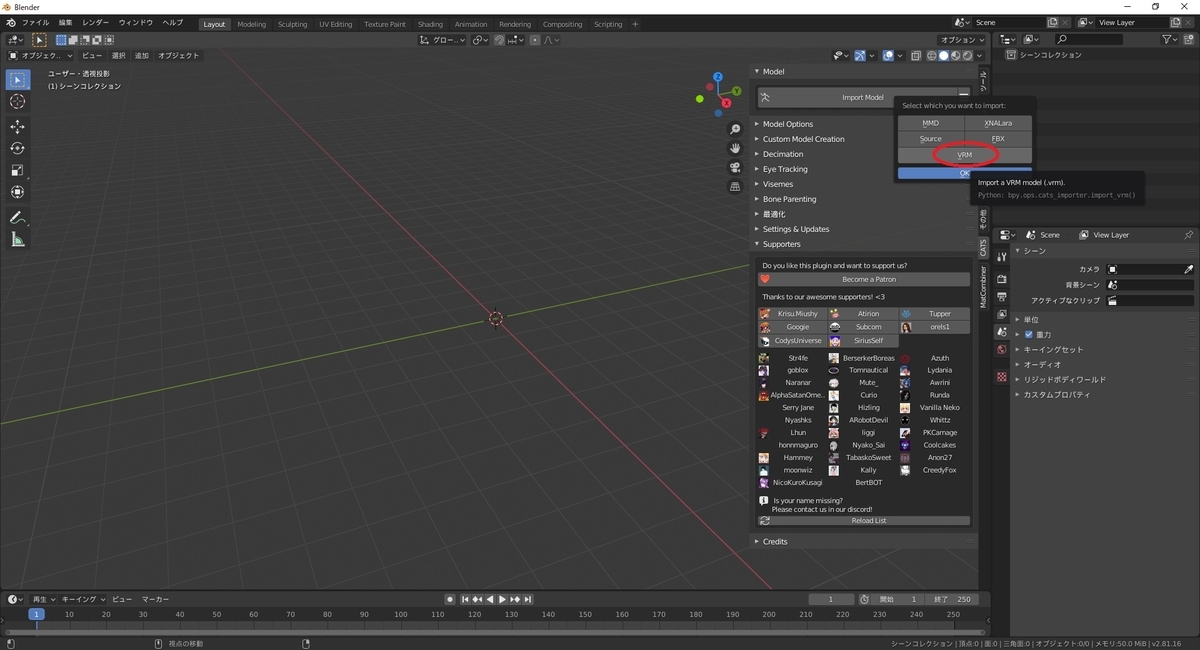Viewport: 1200px width, 650px height.
Task: Switch perspective/orthographic grid icon
Action: click(x=735, y=186)
